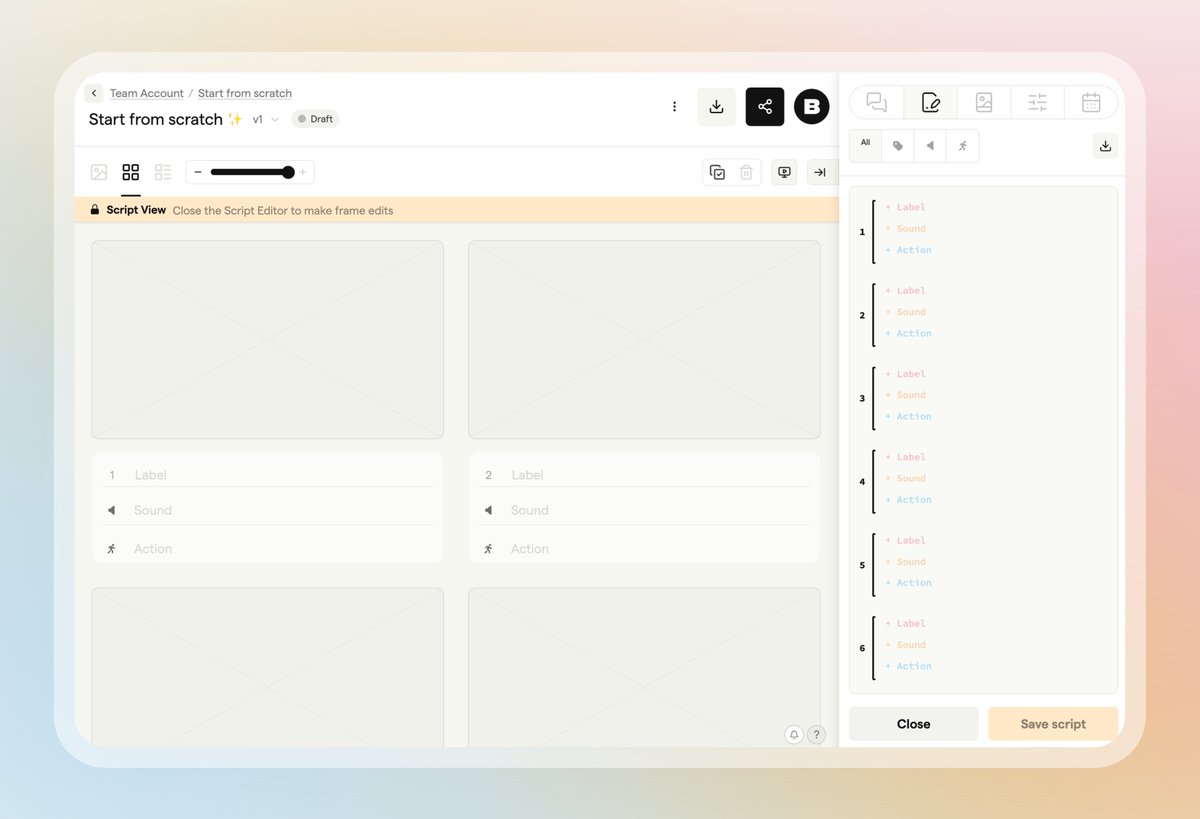Select frame 2 image placeholder
1200x819 pixels.
click(644, 339)
